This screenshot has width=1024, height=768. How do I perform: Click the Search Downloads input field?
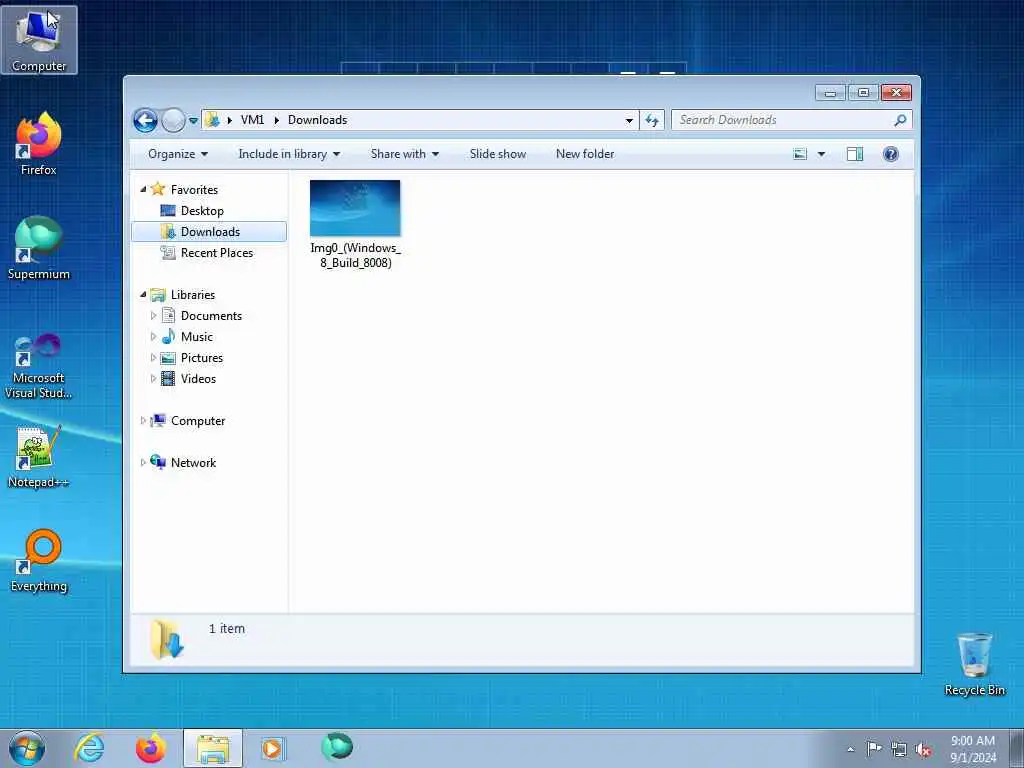pos(782,120)
